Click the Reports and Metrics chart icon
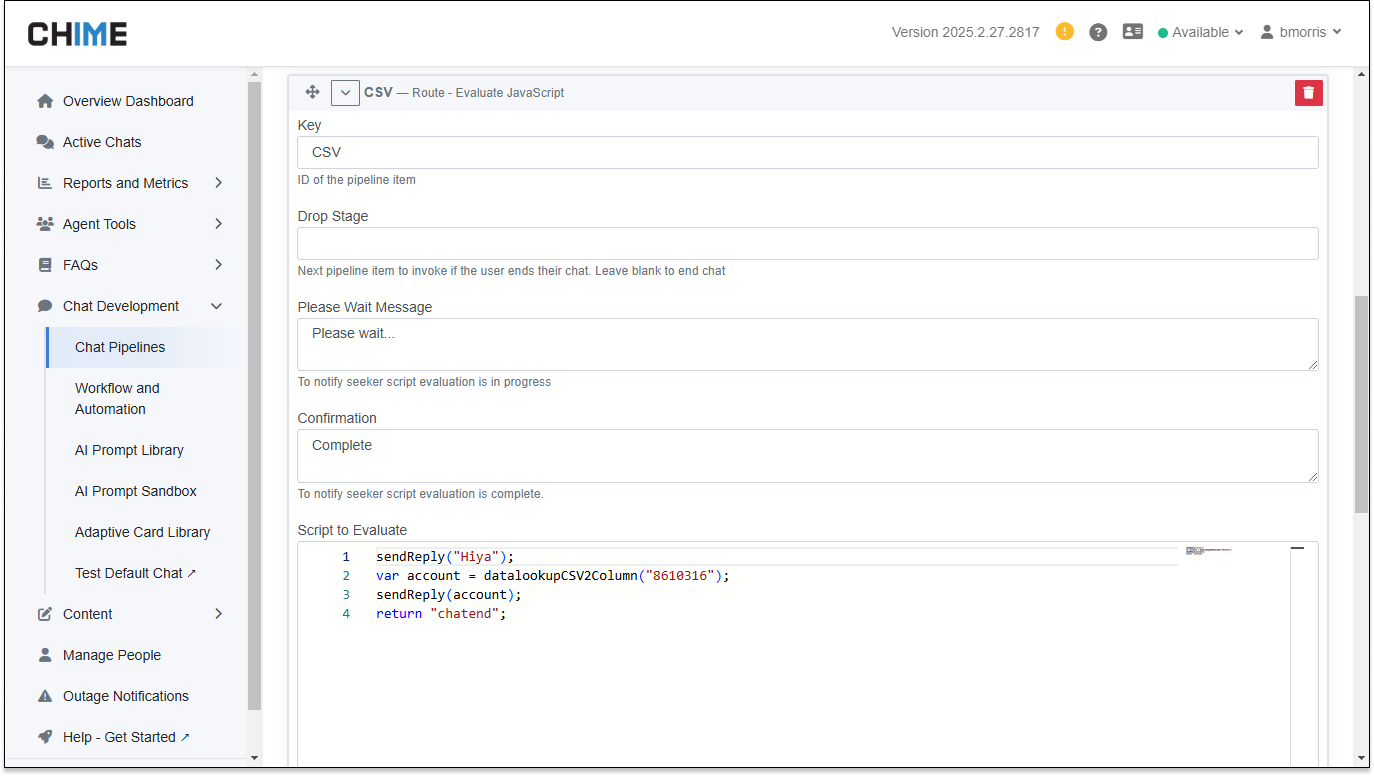Image resolution: width=1374 pixels, height=776 pixels. coord(45,183)
